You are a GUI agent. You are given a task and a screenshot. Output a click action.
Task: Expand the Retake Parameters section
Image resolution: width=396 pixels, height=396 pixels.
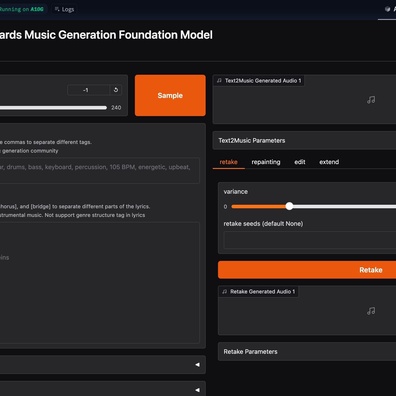(x=307, y=351)
